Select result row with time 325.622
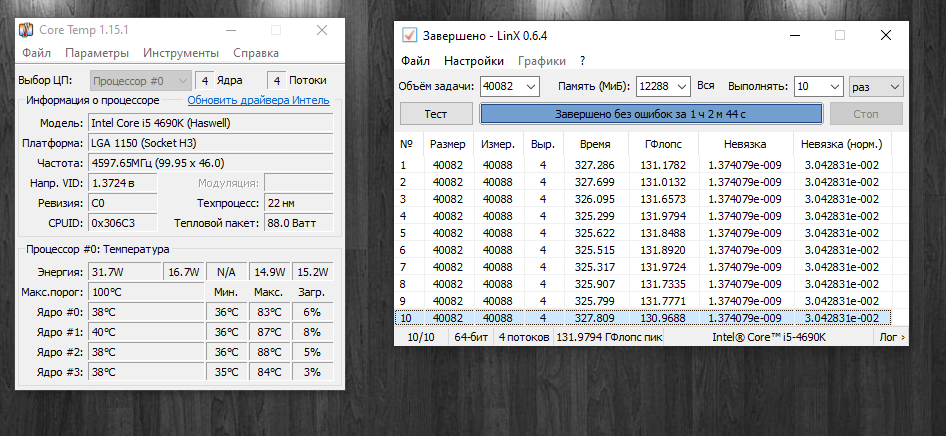This screenshot has width=946, height=436. pos(643,233)
